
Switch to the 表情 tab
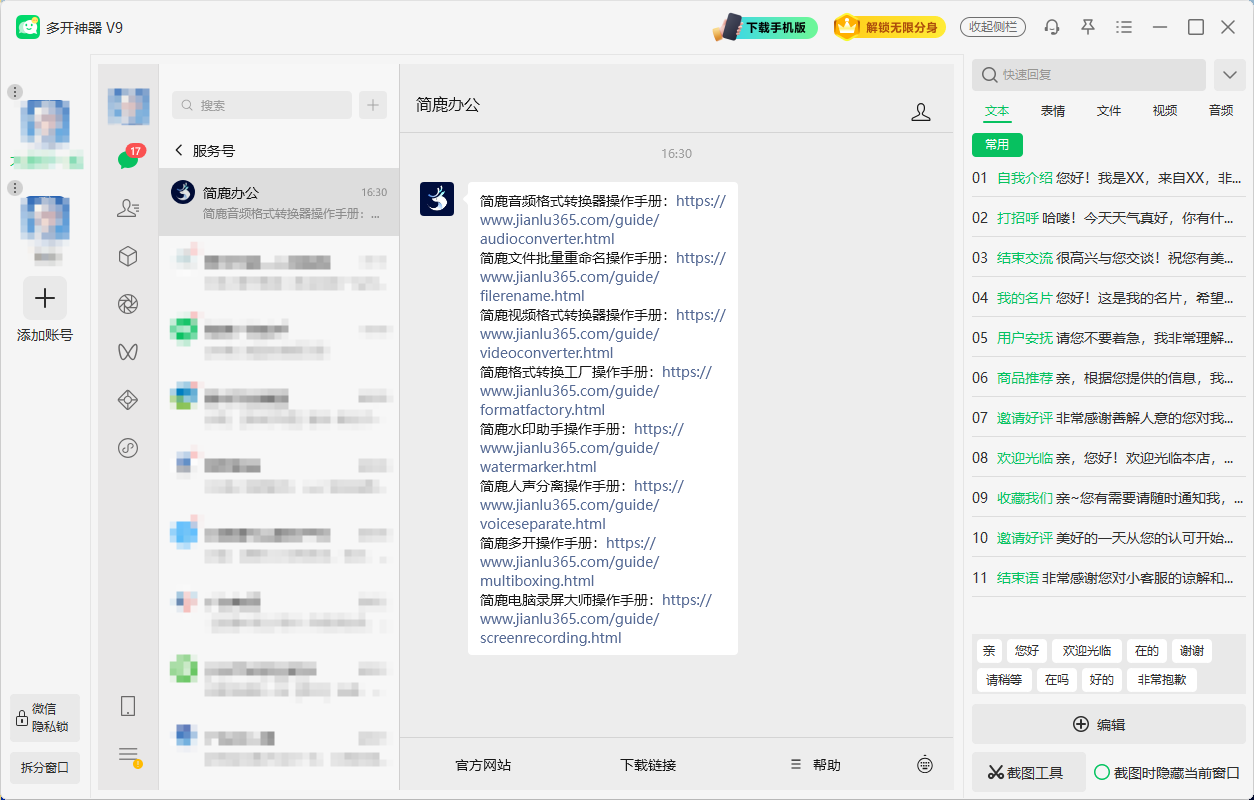[x=1052, y=111]
